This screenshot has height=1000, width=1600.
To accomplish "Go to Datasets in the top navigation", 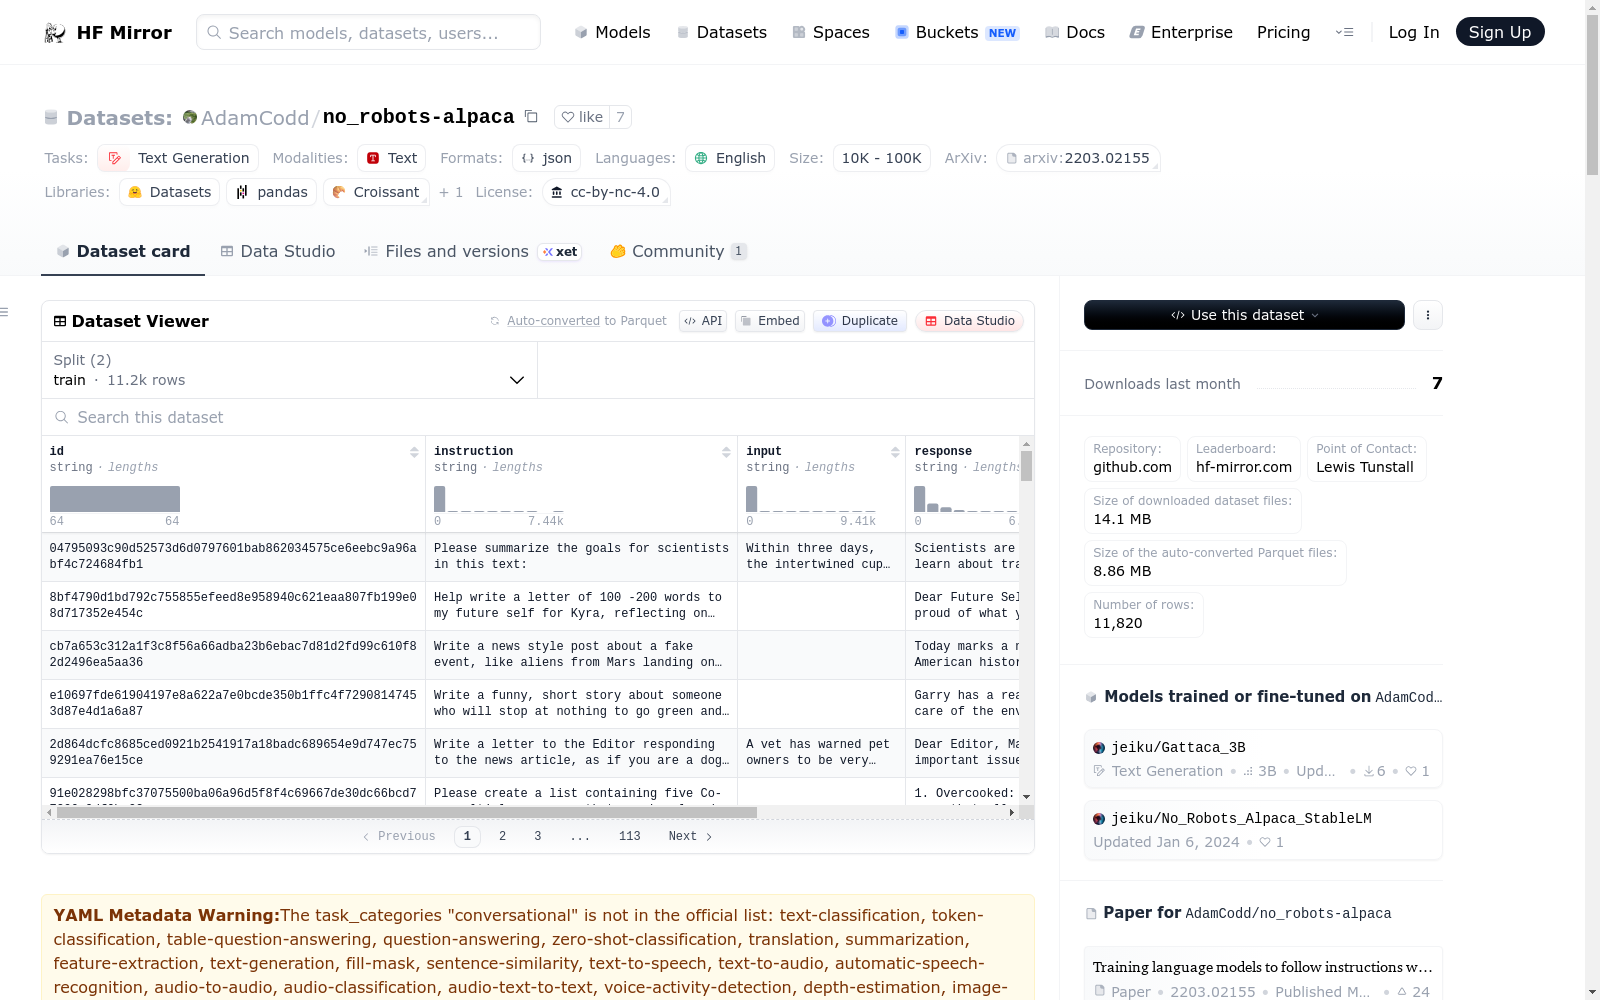I will pos(722,32).
